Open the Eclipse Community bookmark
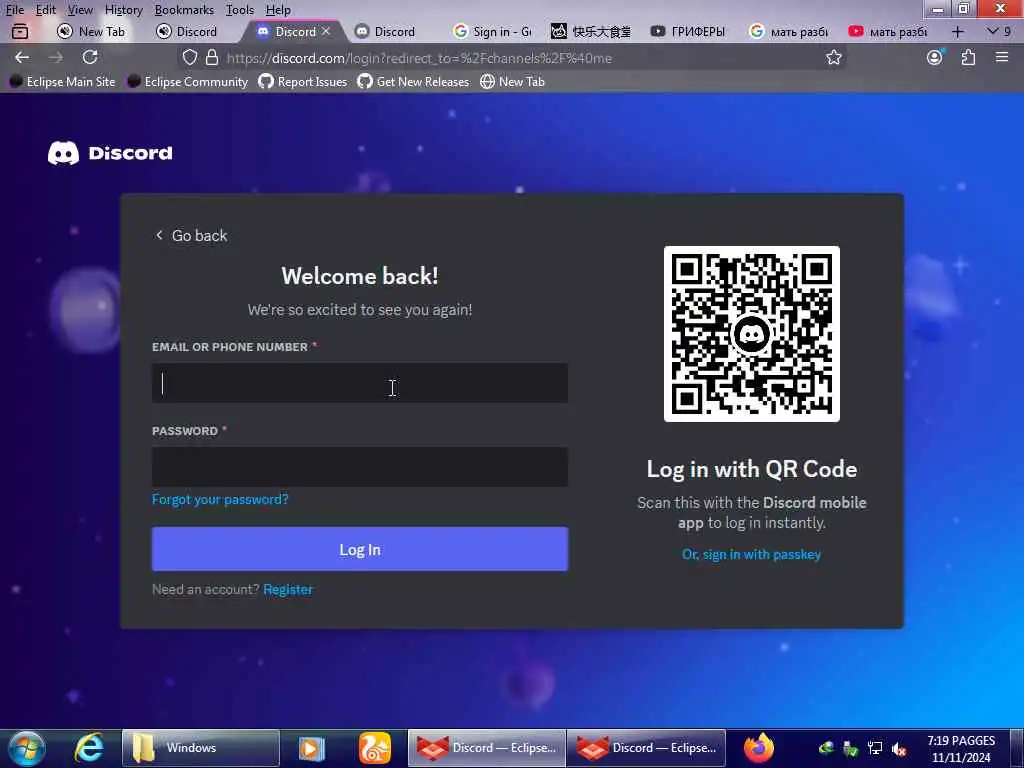 [x=188, y=82]
